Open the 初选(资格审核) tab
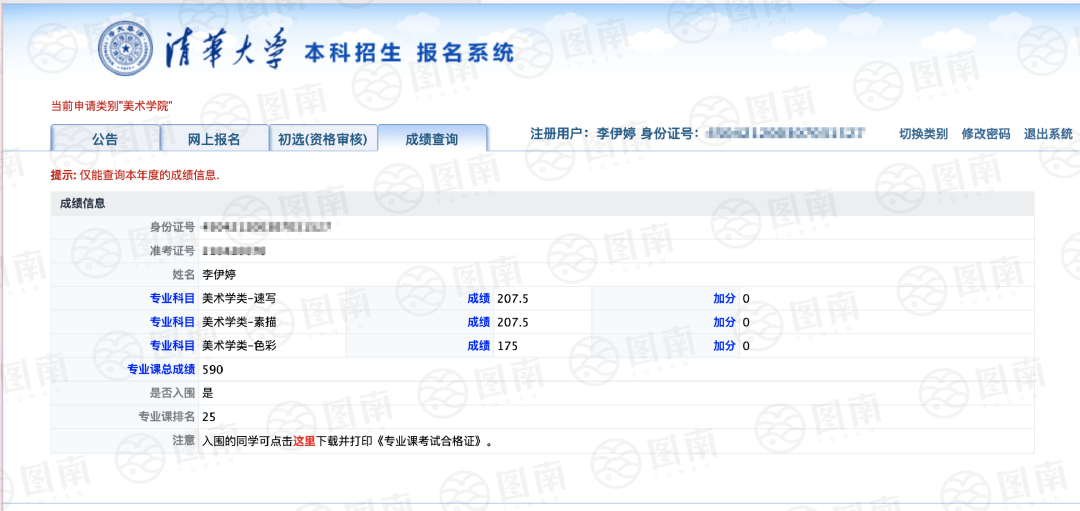 click(x=323, y=138)
